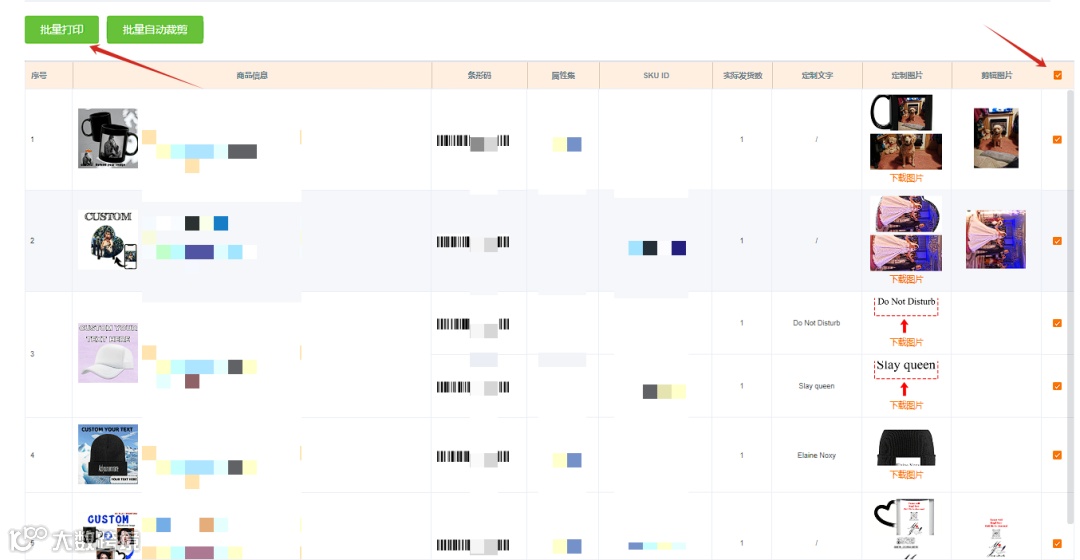Select the Elaine Noxy custom text cell
Viewport: 1080px width, 560px height.
[x=816, y=455]
